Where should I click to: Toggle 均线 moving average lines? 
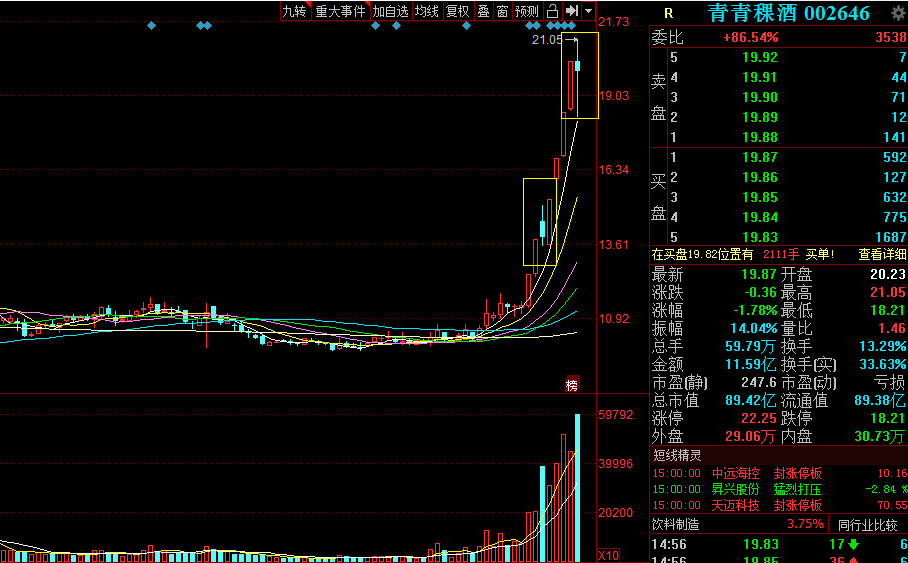tap(427, 11)
